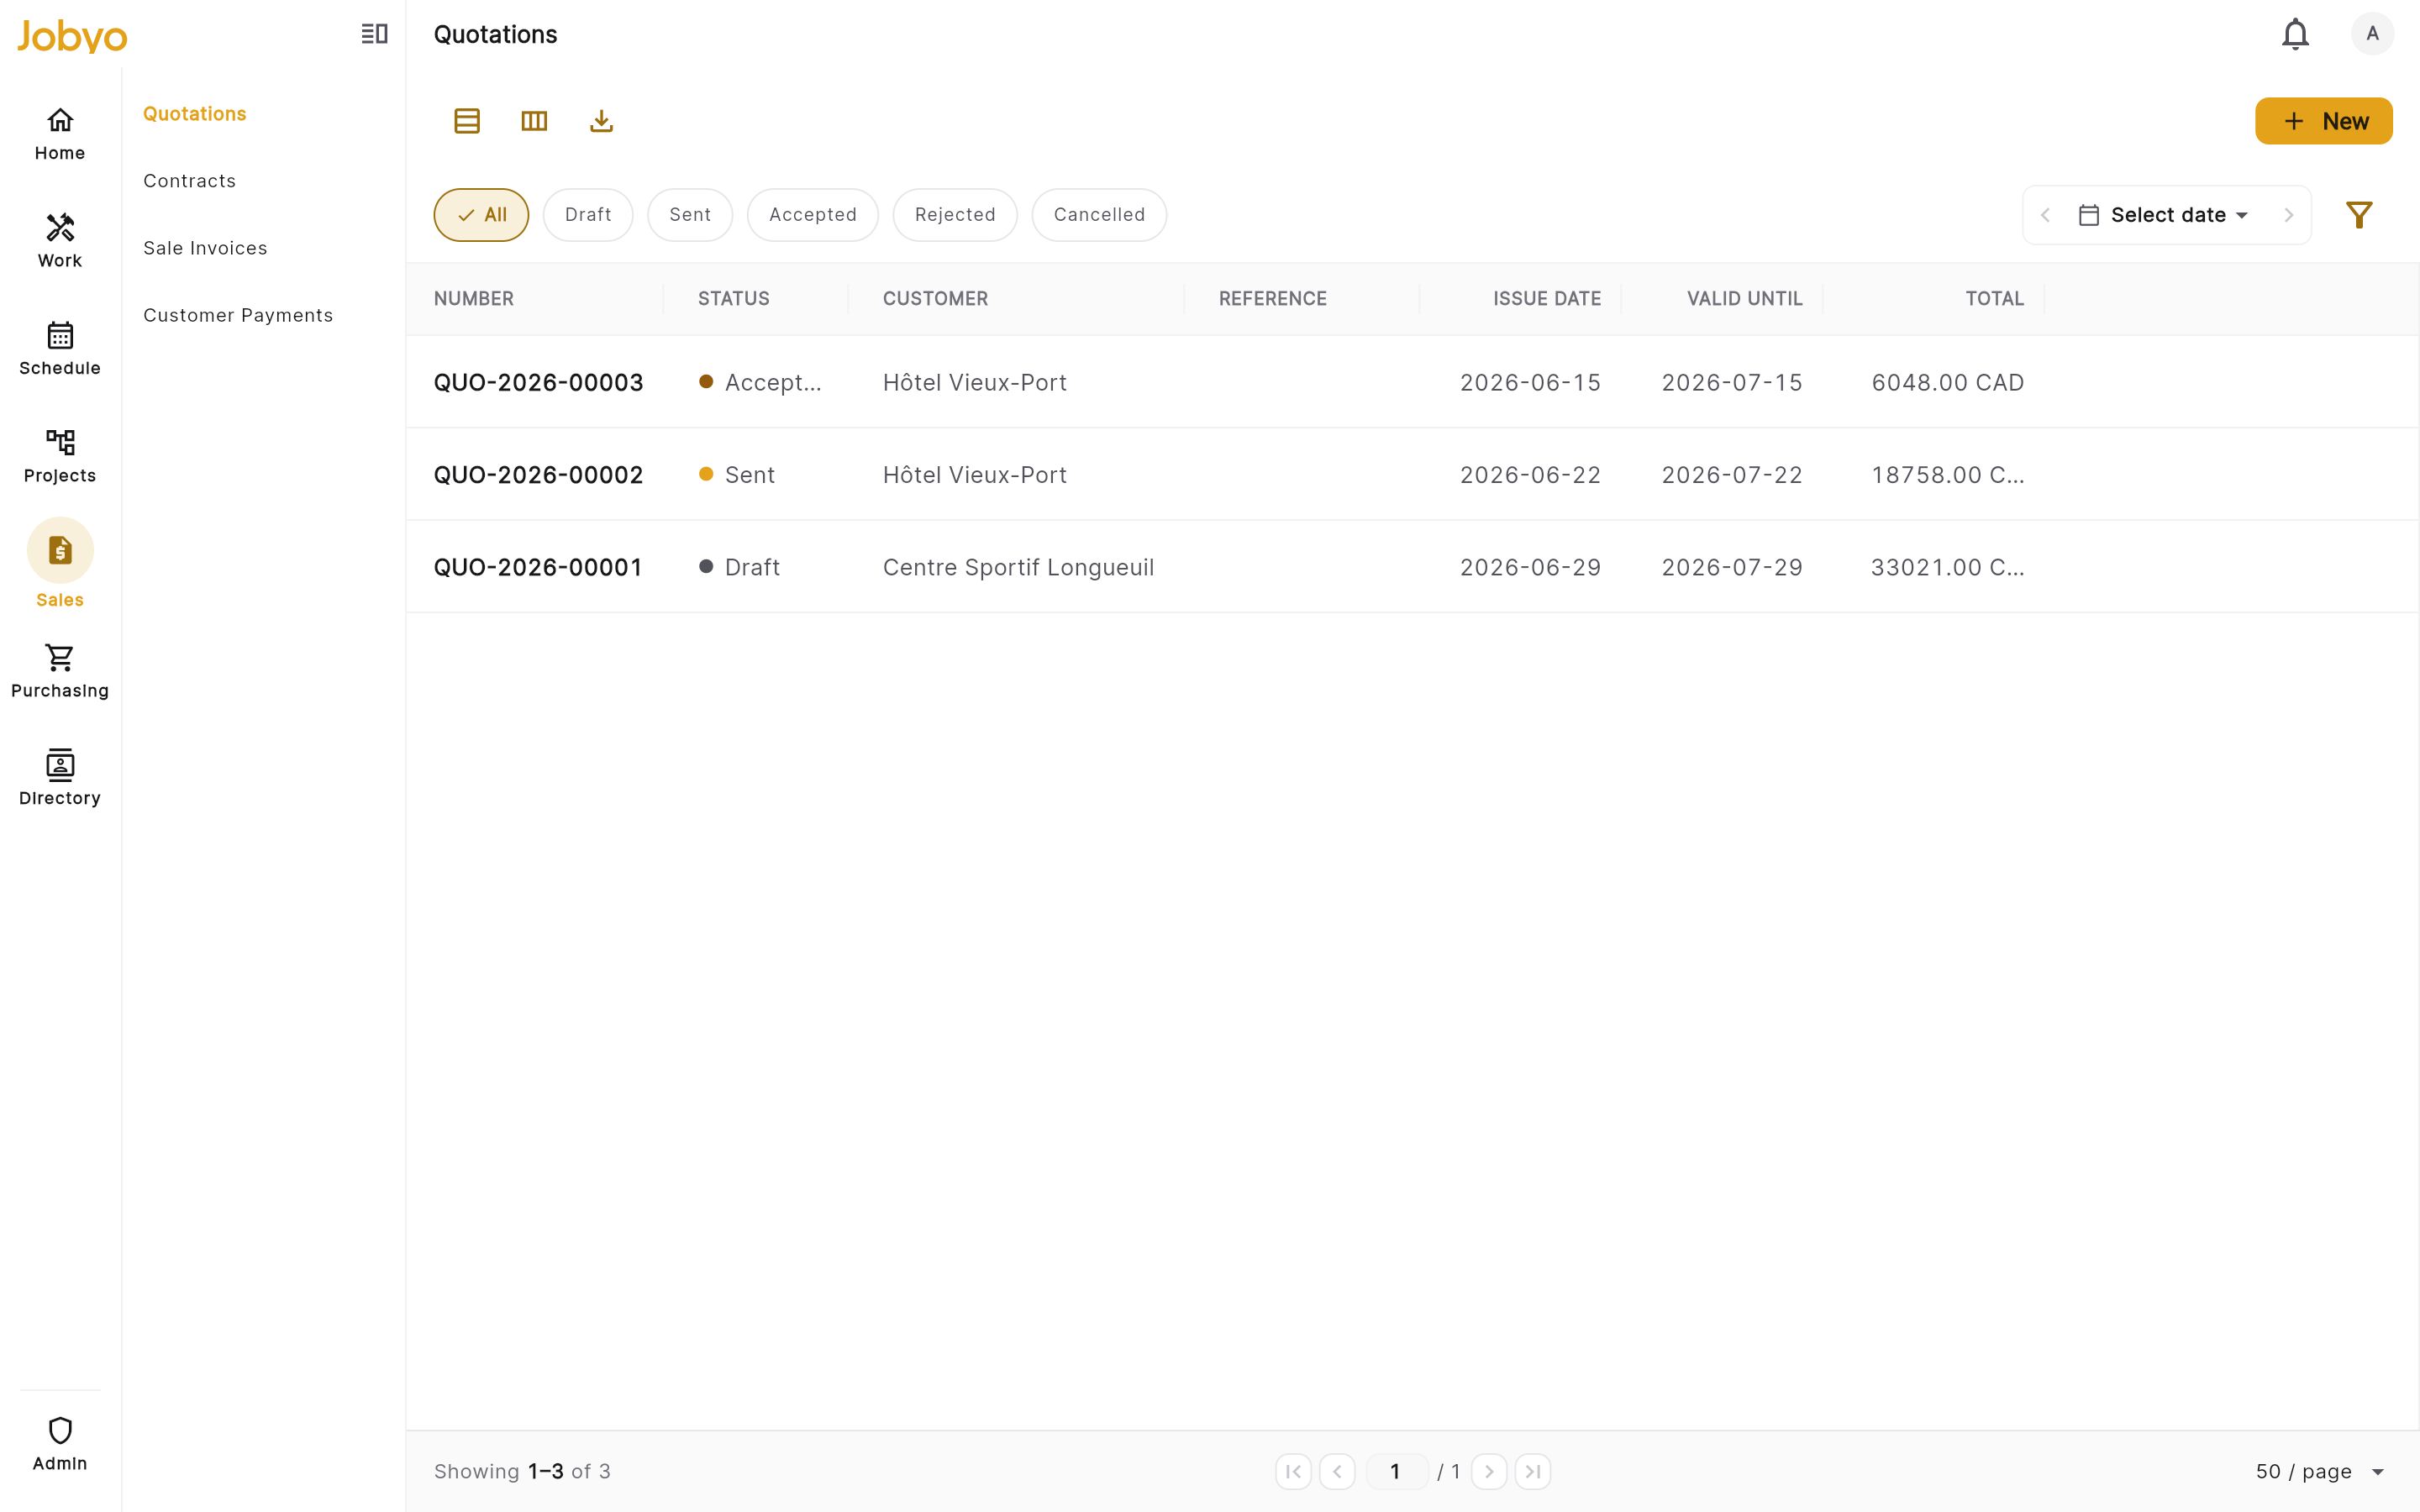2420x1512 pixels.
Task: Collapse the sidebar panel icon
Action: pyautogui.click(x=374, y=34)
